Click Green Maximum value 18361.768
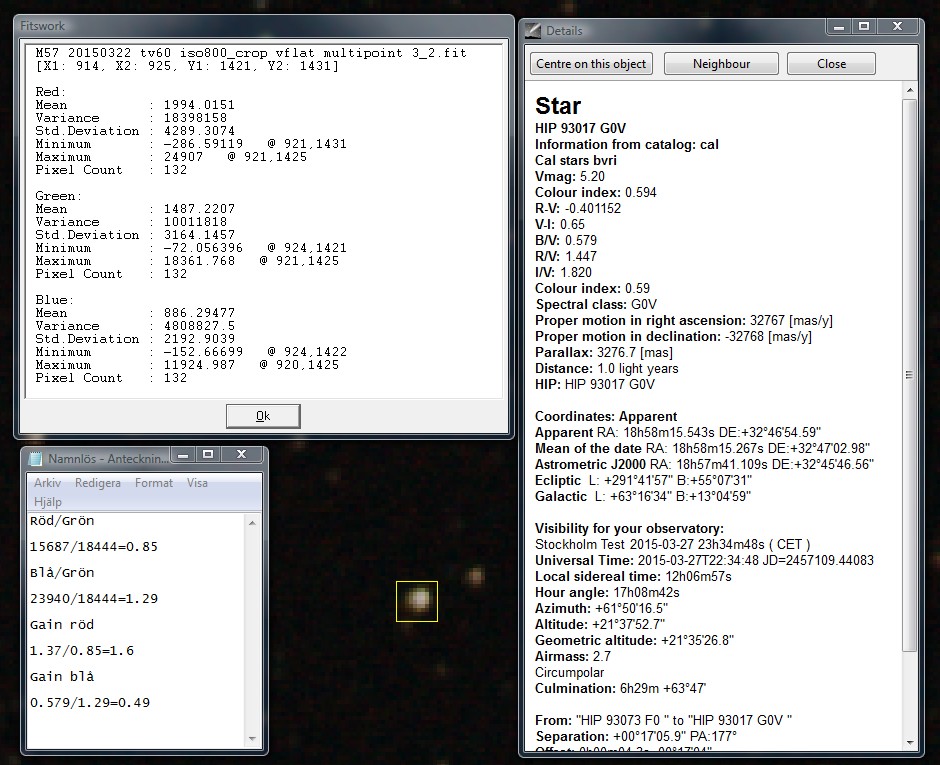This screenshot has height=765, width=940. click(199, 261)
